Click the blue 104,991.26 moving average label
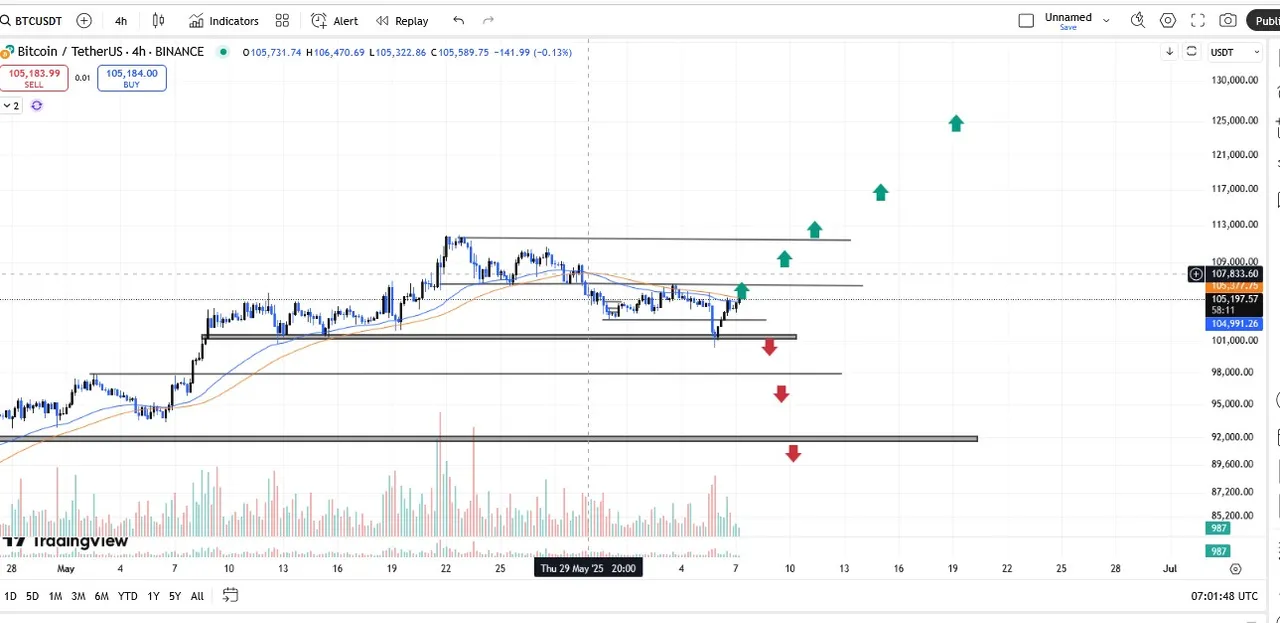Viewport: 1280px width, 623px height. (1233, 324)
